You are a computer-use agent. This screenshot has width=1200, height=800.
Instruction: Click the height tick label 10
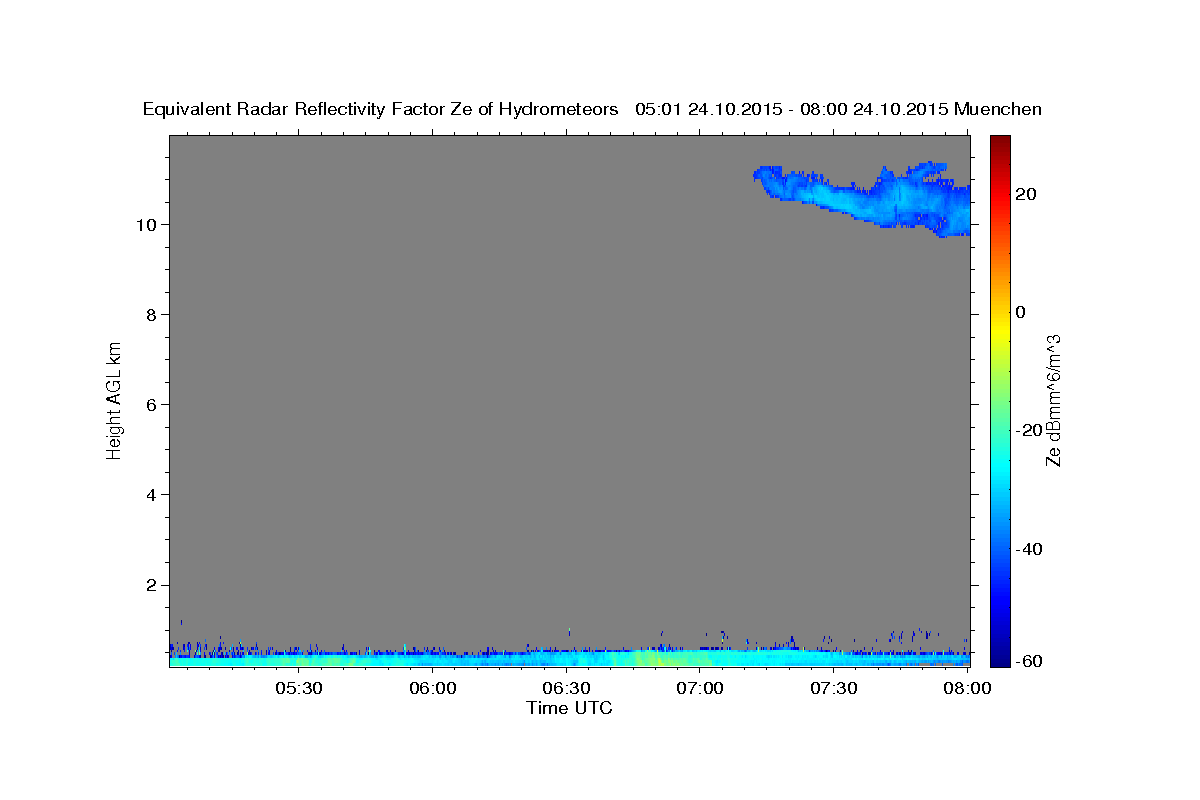147,224
